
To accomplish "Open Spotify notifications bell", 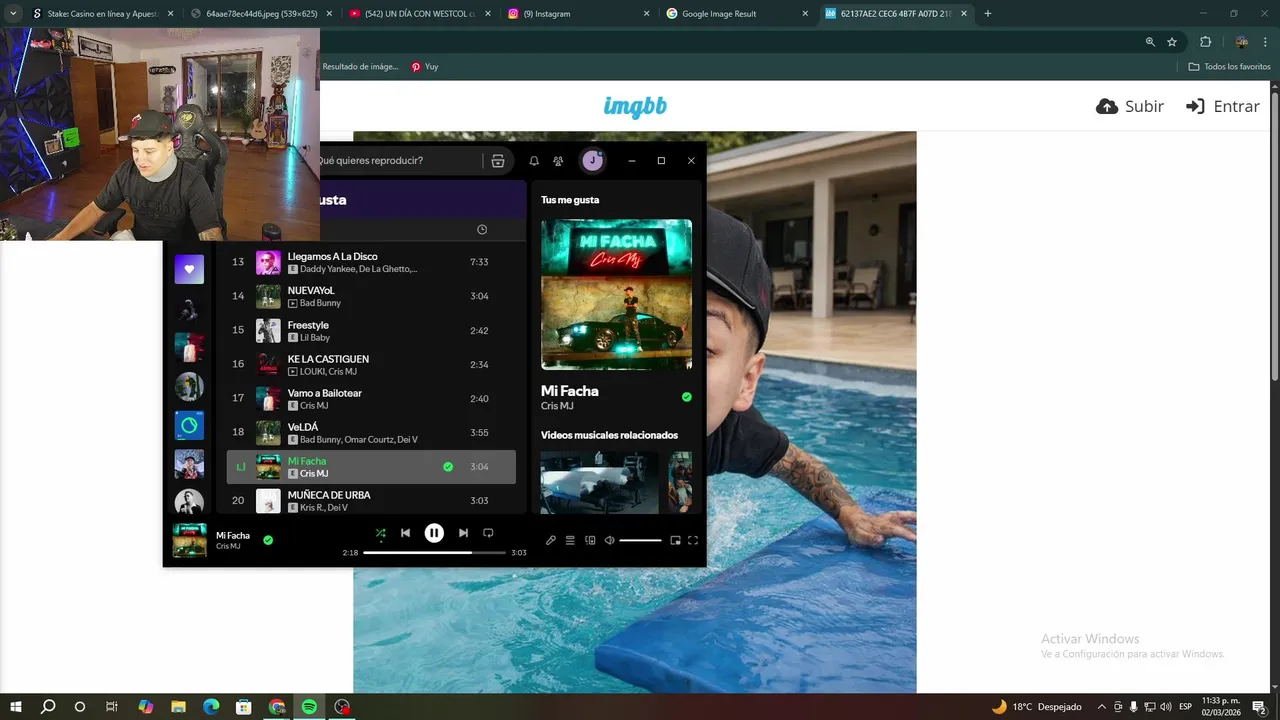I will (x=534, y=161).
